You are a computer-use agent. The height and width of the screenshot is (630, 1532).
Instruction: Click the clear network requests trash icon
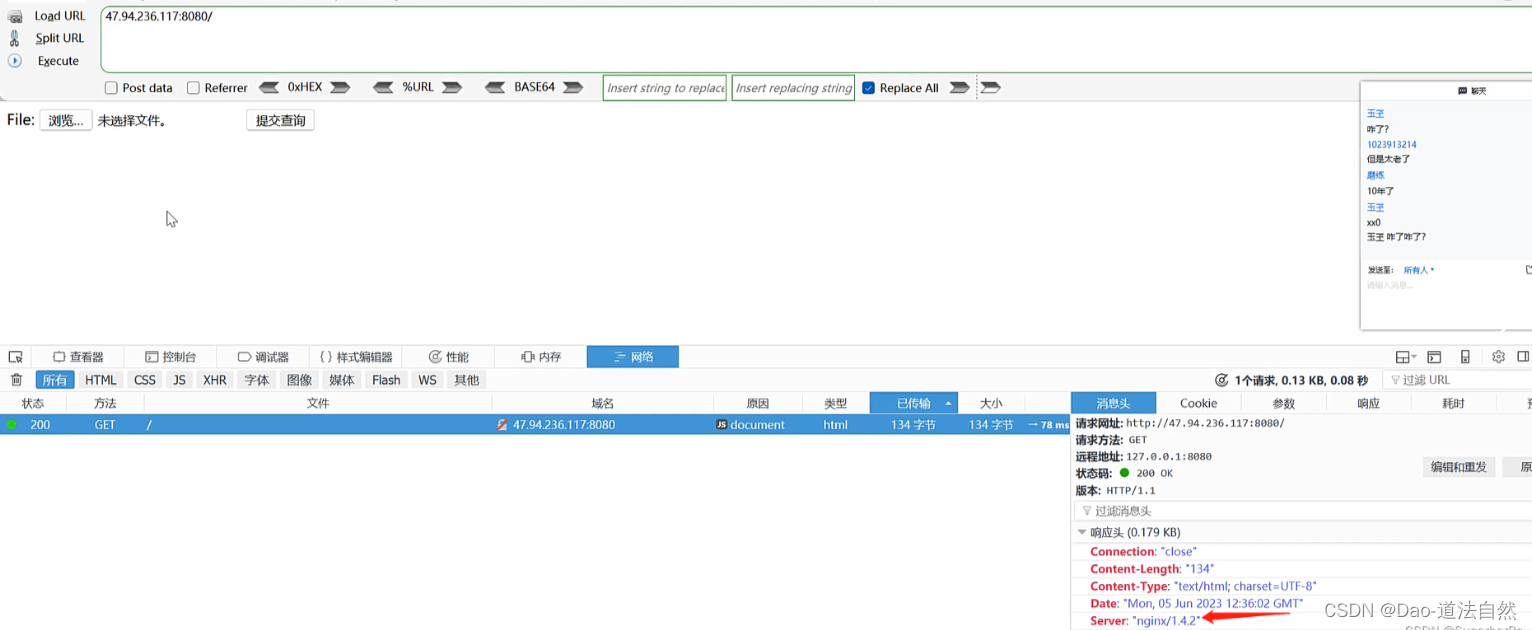pyautogui.click(x=17, y=379)
